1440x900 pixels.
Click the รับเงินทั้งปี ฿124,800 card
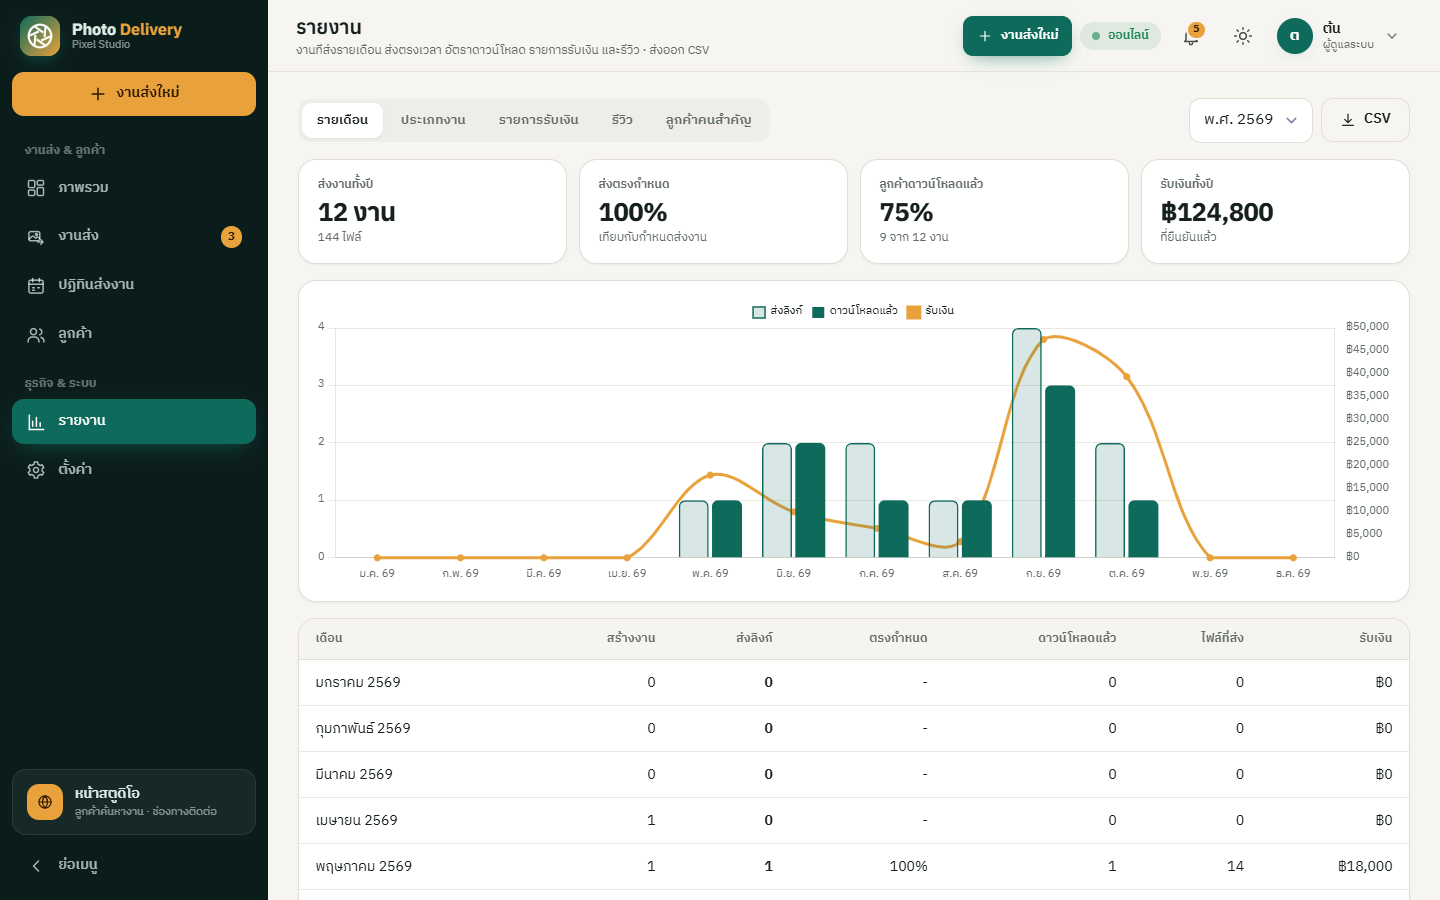(1275, 212)
